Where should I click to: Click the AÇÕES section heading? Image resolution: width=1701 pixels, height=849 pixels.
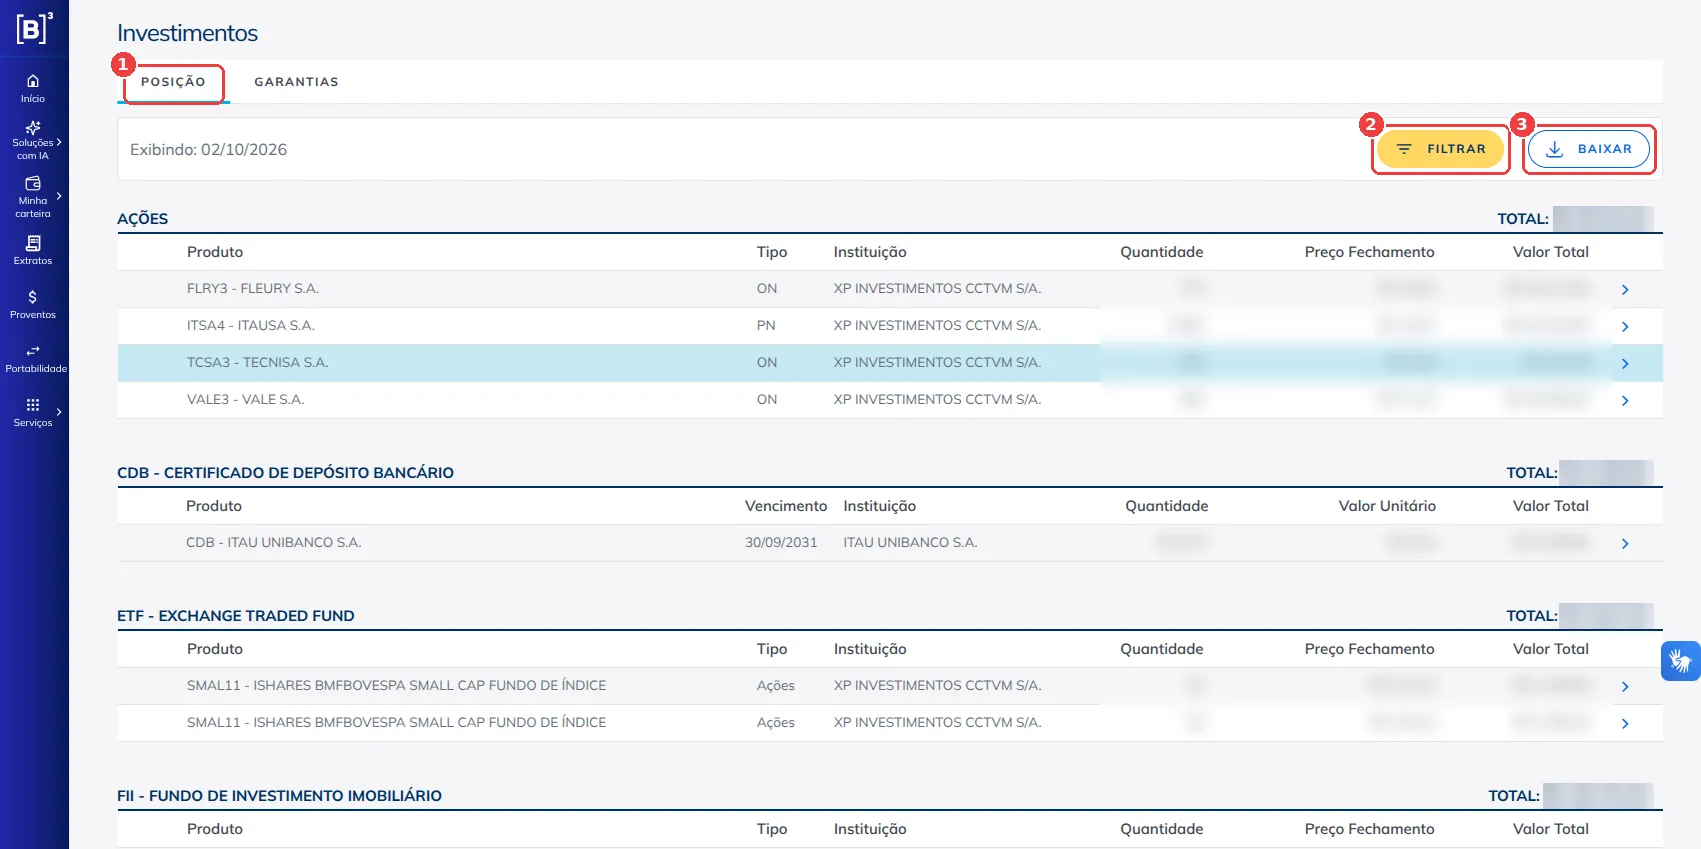[143, 218]
